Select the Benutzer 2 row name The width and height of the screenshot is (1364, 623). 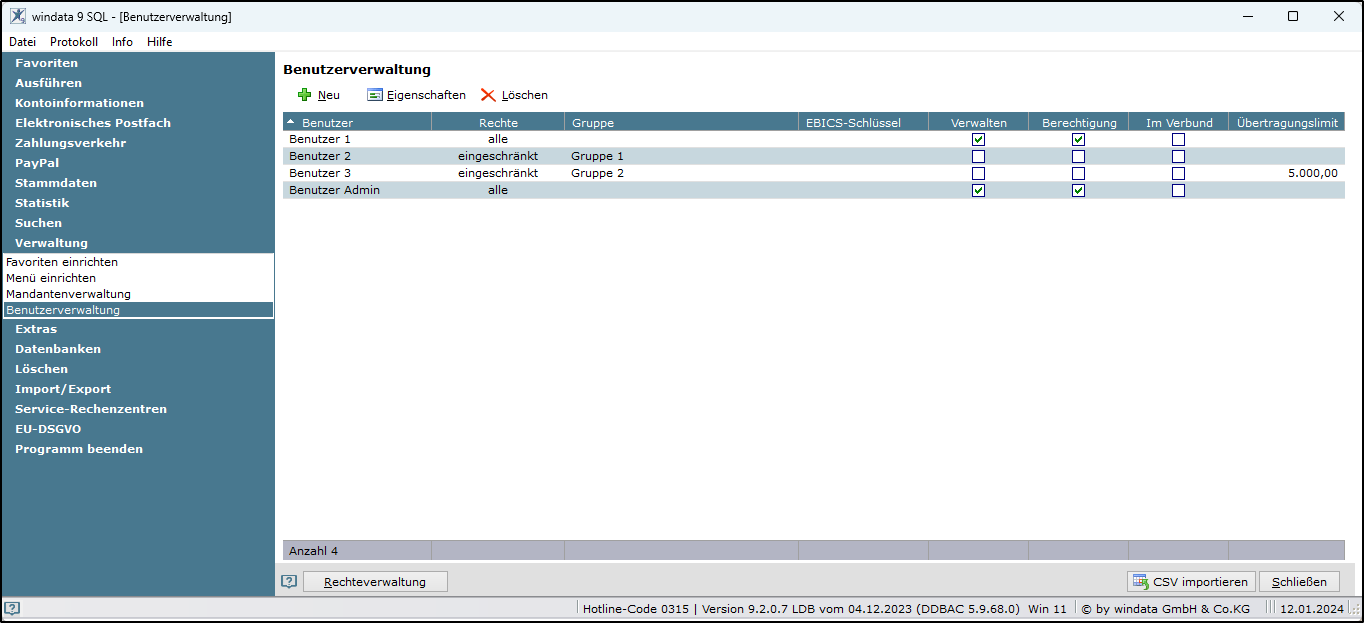point(320,156)
